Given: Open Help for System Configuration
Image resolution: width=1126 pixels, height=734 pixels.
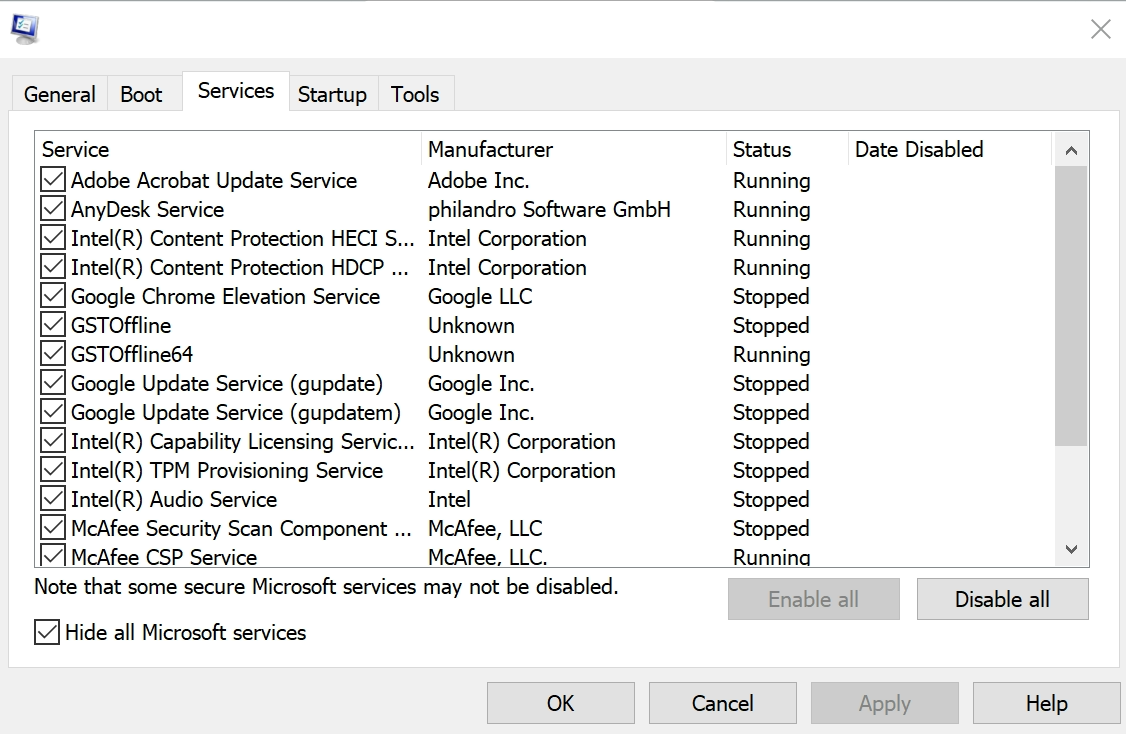Looking at the screenshot, I should 1046,703.
